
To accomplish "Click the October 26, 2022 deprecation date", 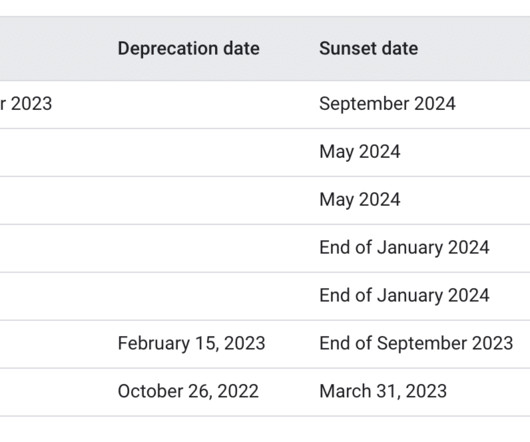I will (188, 392).
